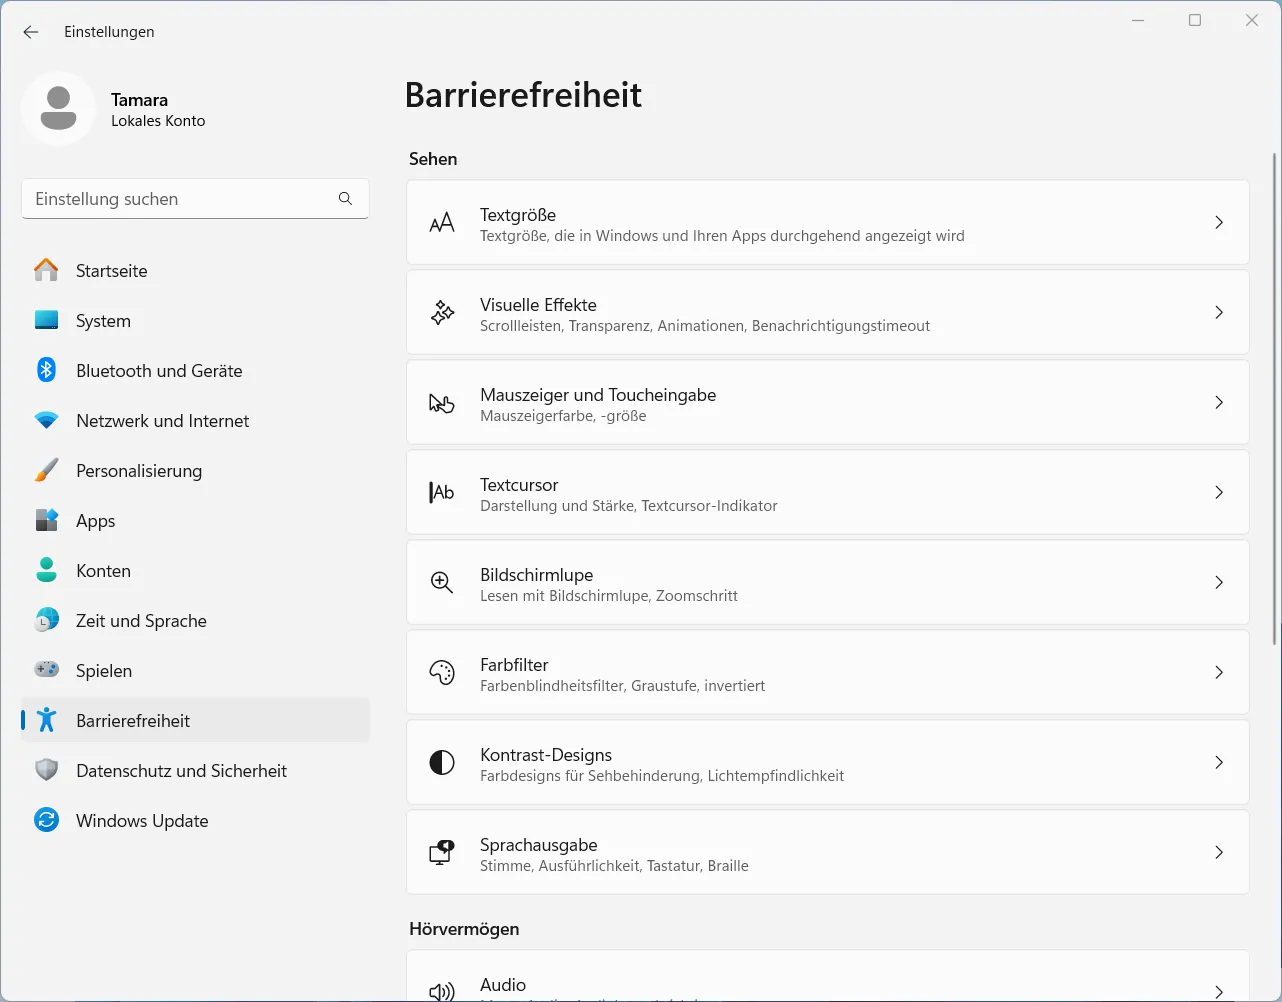Click 'Mauszeigerfarbe, -größe' description text
The height and width of the screenshot is (1002, 1282).
(x=563, y=416)
